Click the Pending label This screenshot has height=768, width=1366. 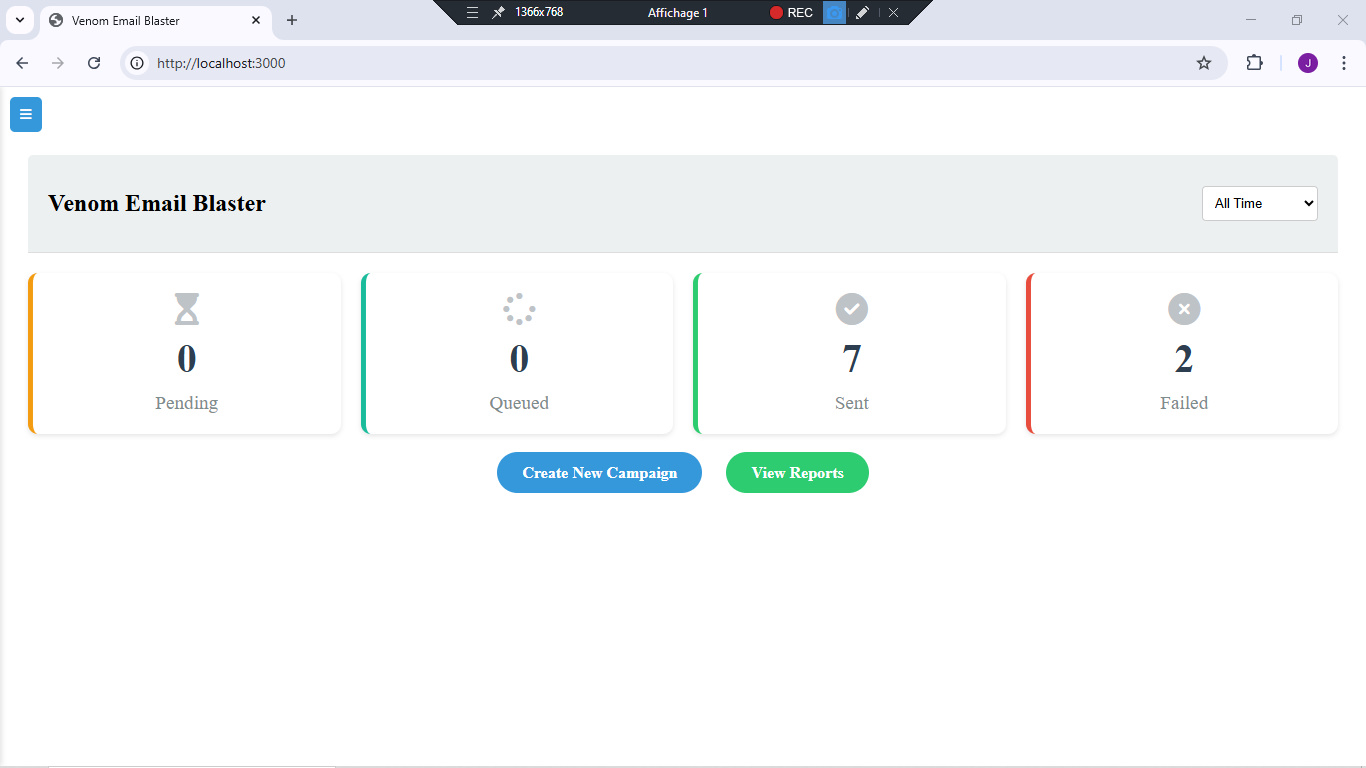click(x=187, y=403)
